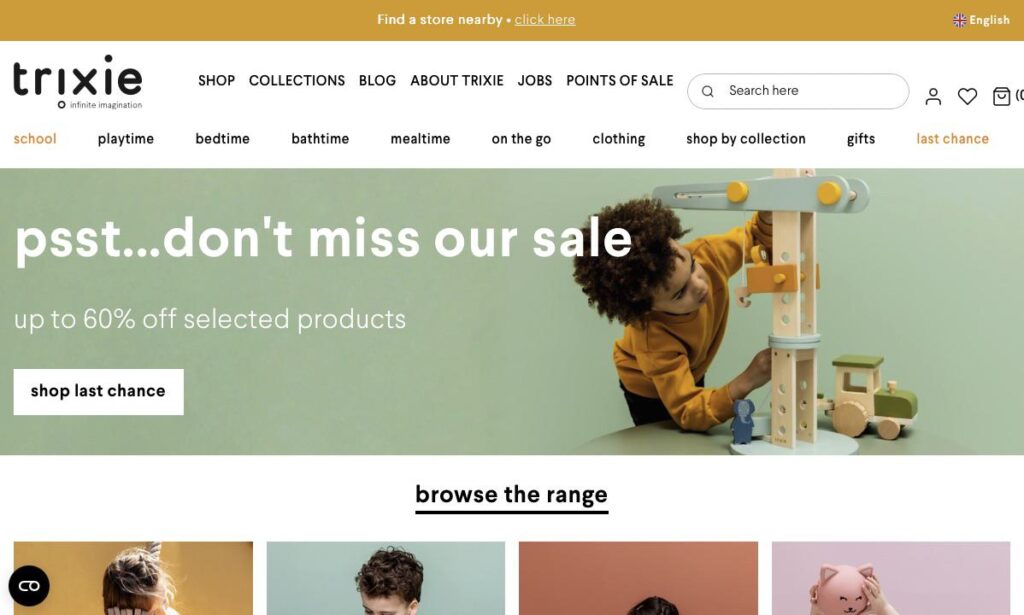Select the last chance category
The height and width of the screenshot is (615, 1024).
pos(952,138)
